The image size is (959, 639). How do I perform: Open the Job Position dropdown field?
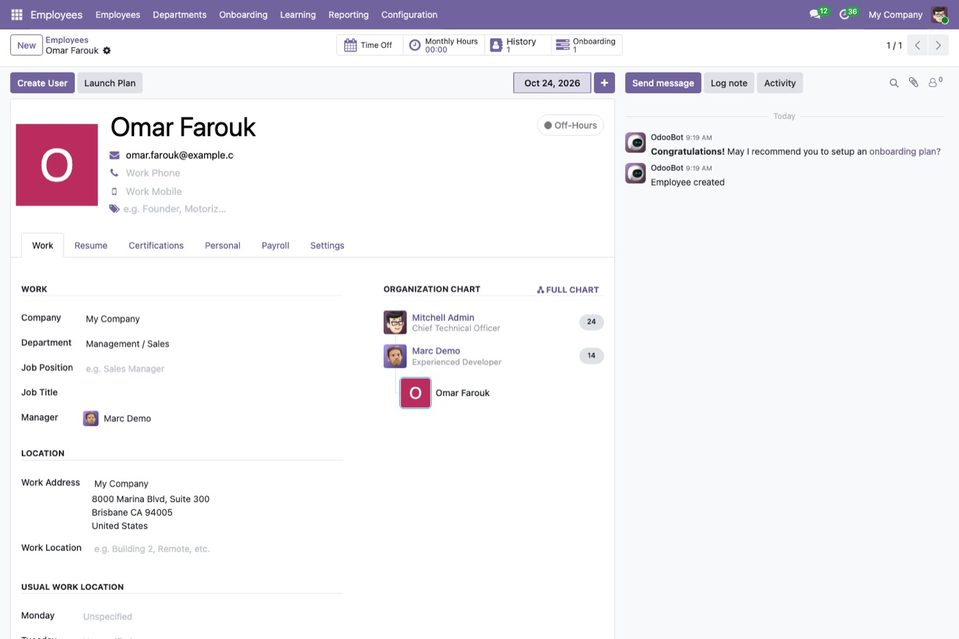pos(212,369)
